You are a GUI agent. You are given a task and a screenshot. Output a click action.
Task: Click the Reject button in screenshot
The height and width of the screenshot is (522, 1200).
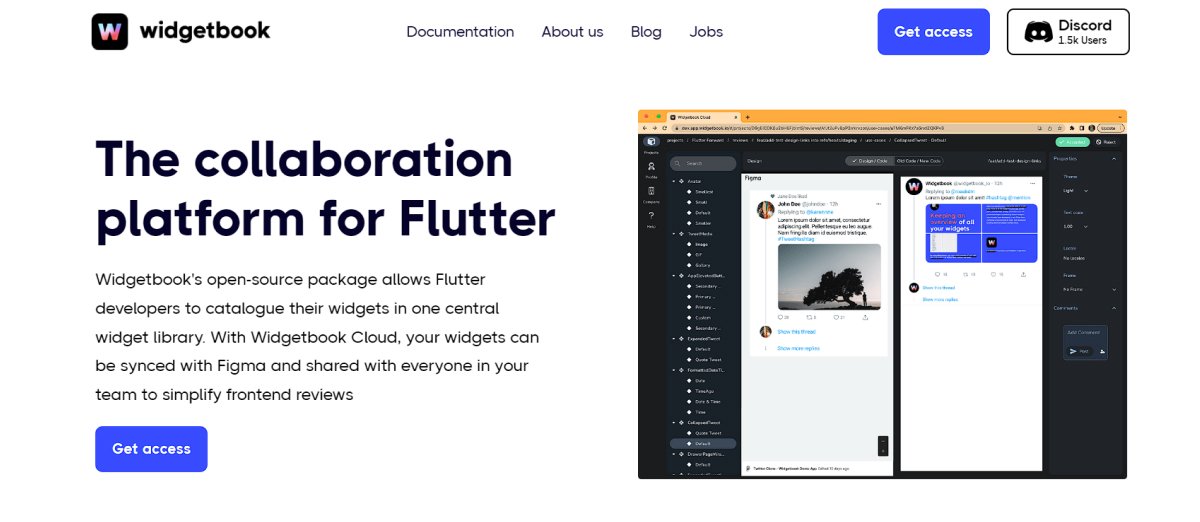pyautogui.click(x=1106, y=142)
